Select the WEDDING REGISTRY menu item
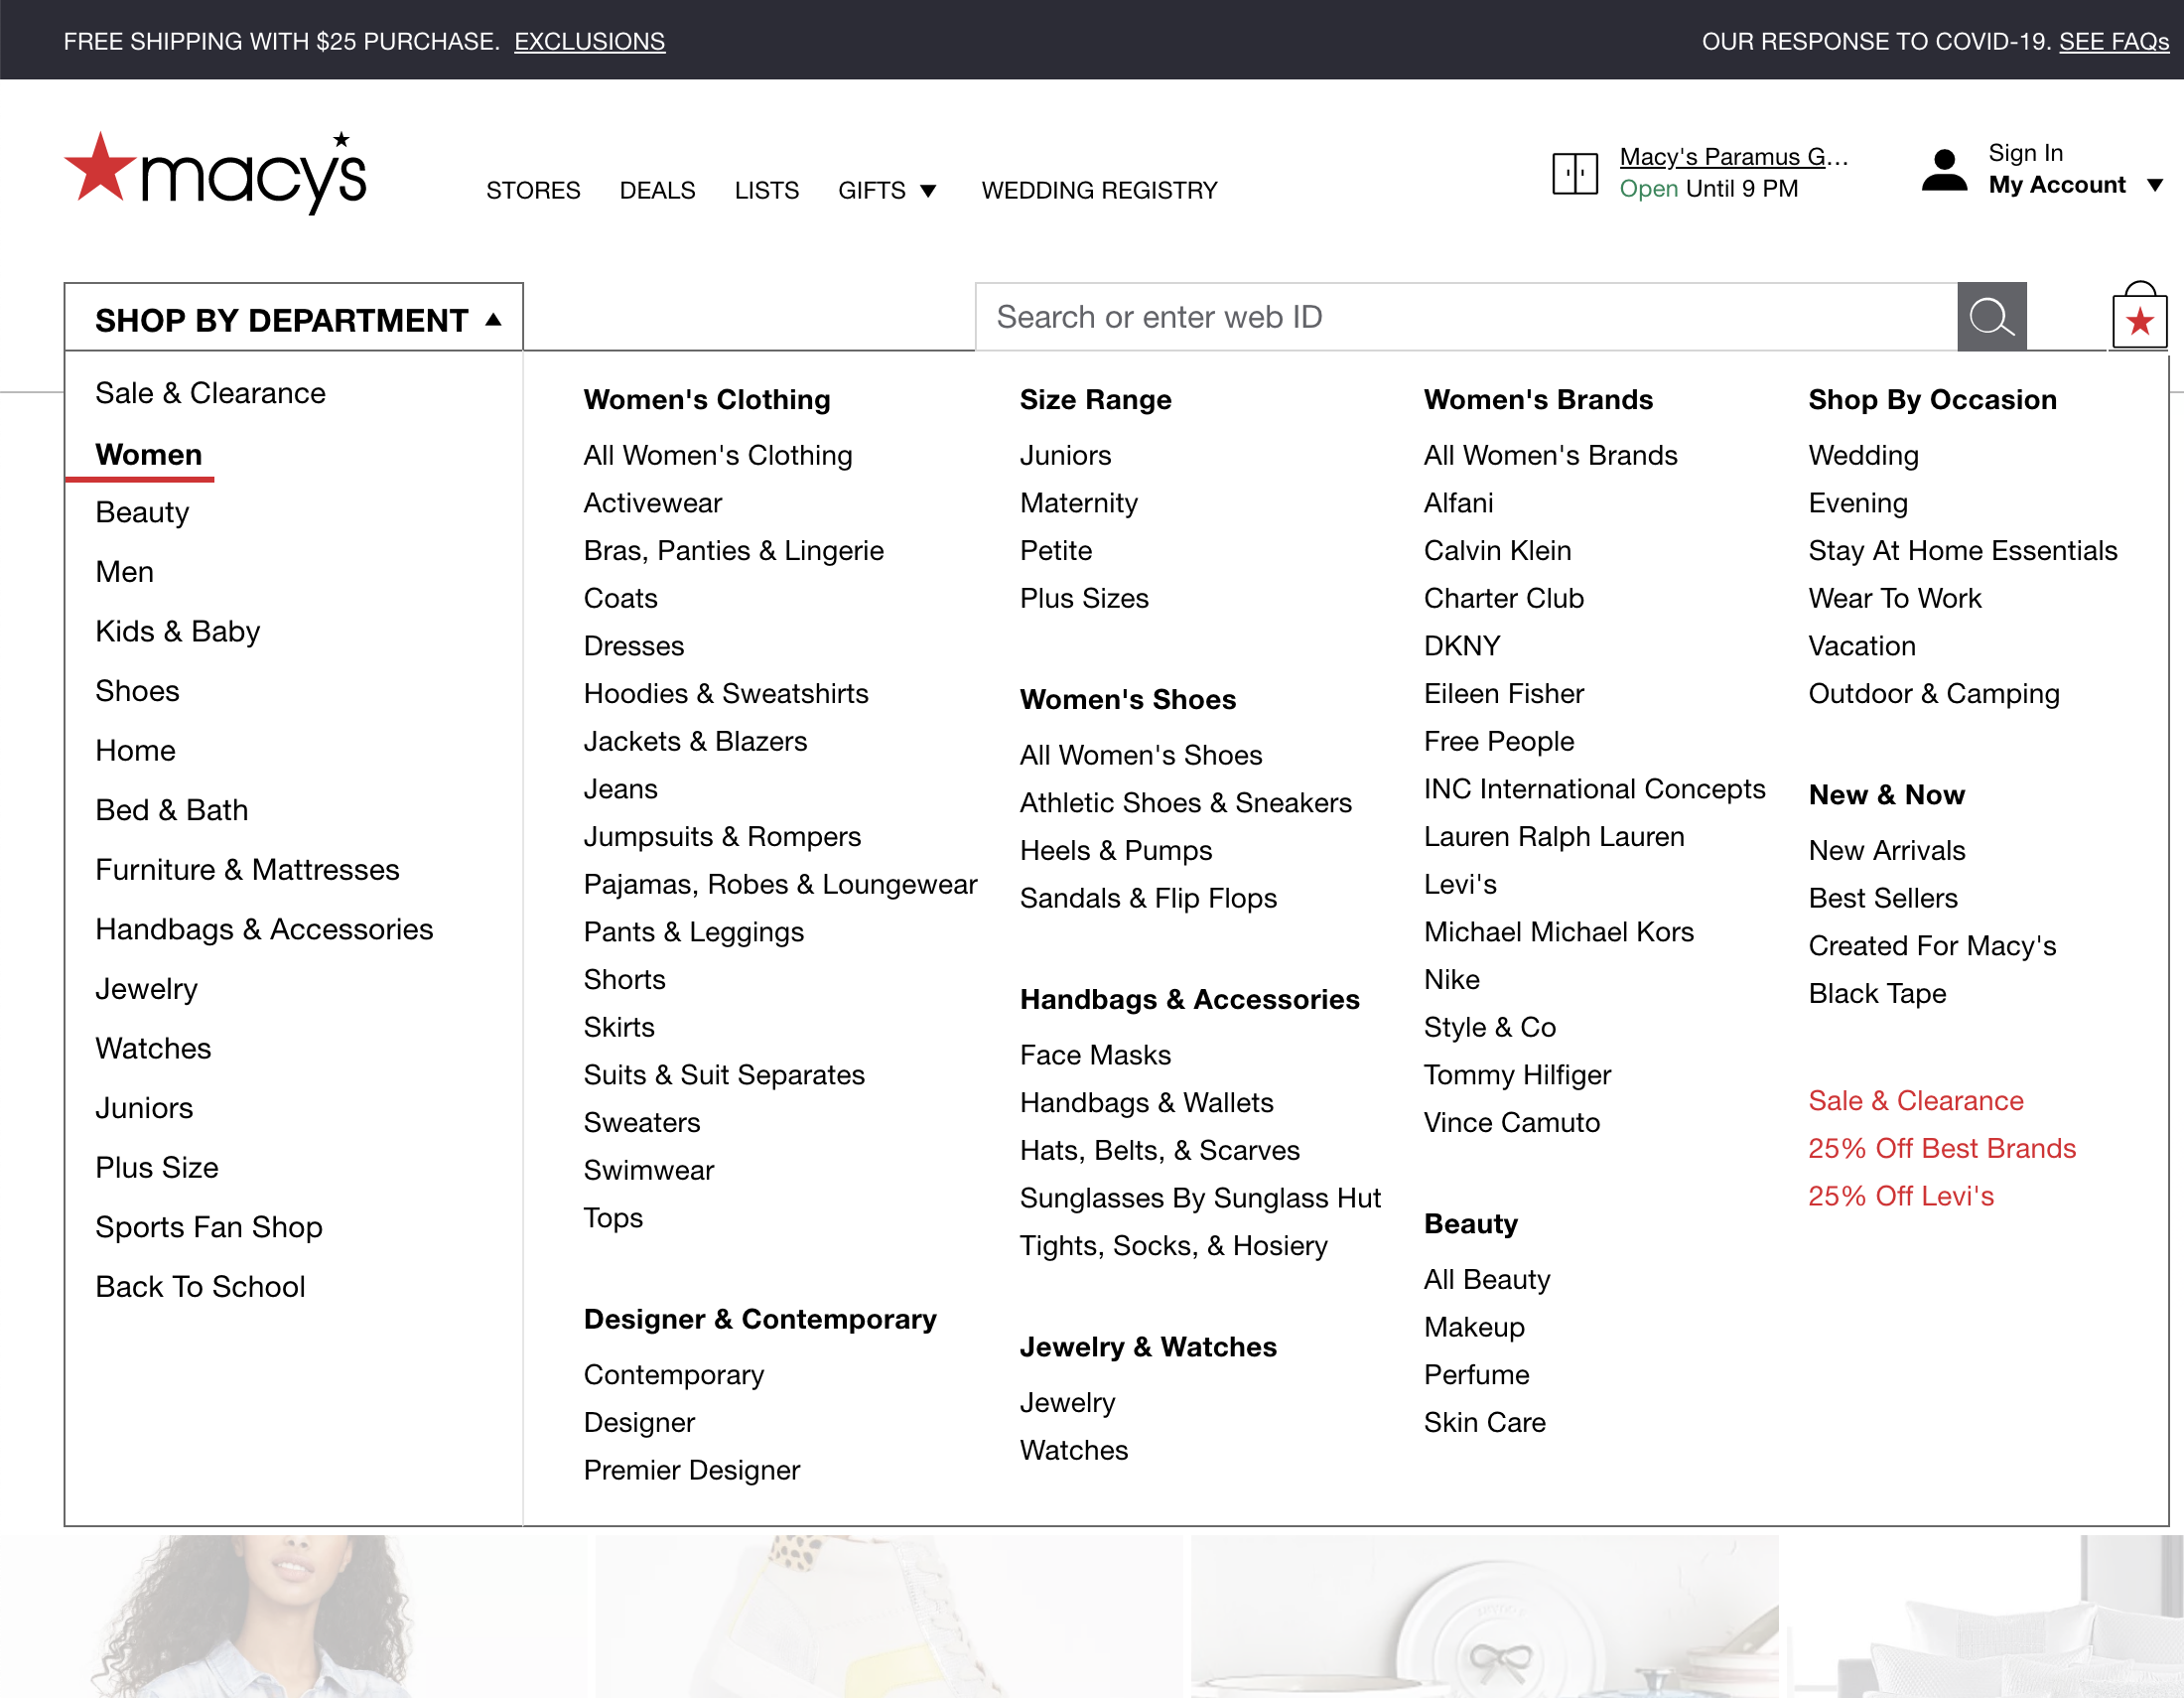Screen dimensions: 2184x1698 pyautogui.click(x=1099, y=190)
